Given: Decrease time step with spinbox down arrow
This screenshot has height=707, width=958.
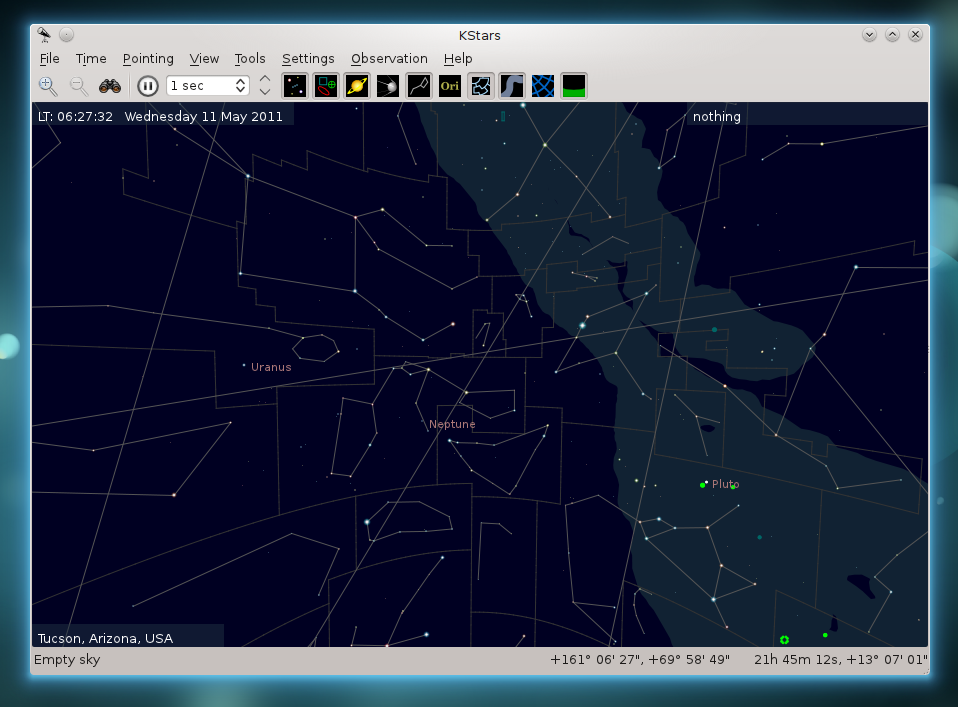Looking at the screenshot, I should 241,90.
